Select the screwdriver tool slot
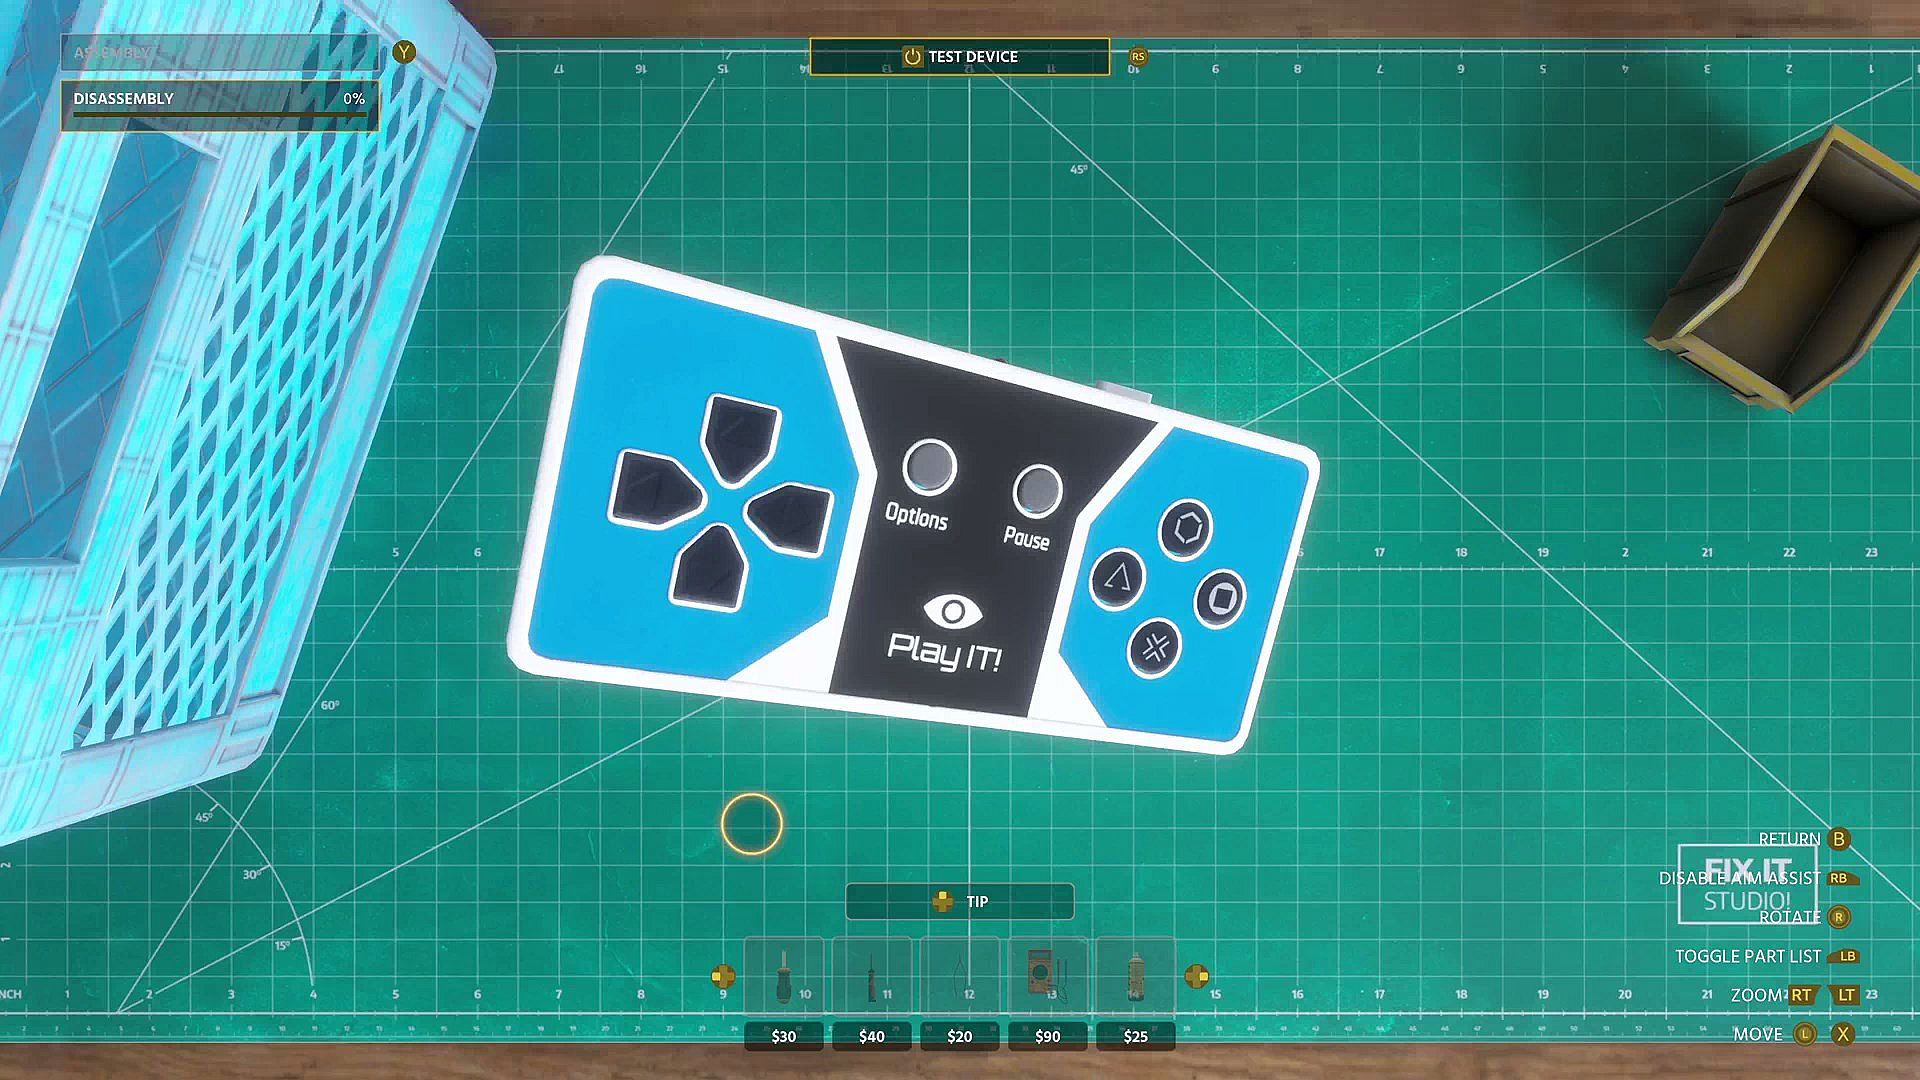The height and width of the screenshot is (1080, 1920). (784, 976)
